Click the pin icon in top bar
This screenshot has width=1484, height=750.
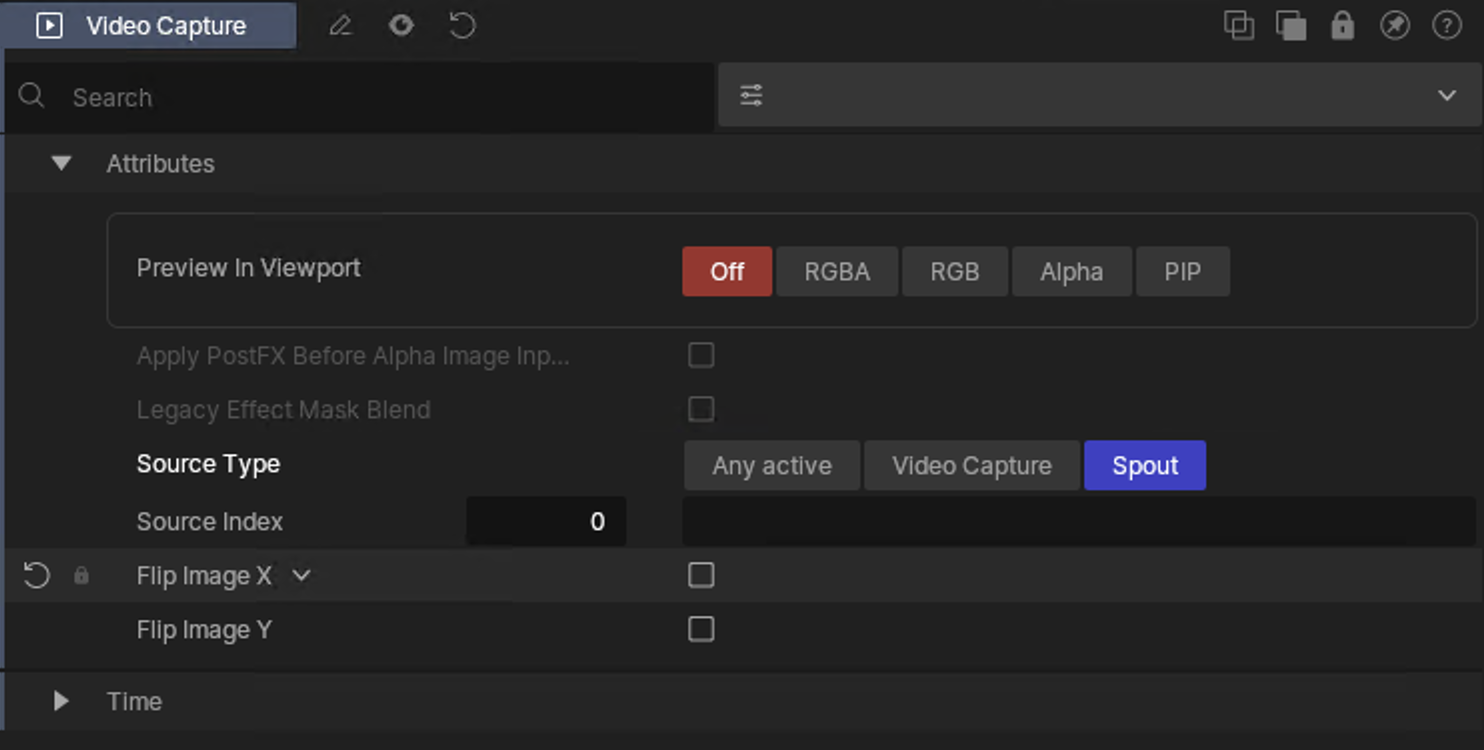pyautogui.click(x=1394, y=26)
